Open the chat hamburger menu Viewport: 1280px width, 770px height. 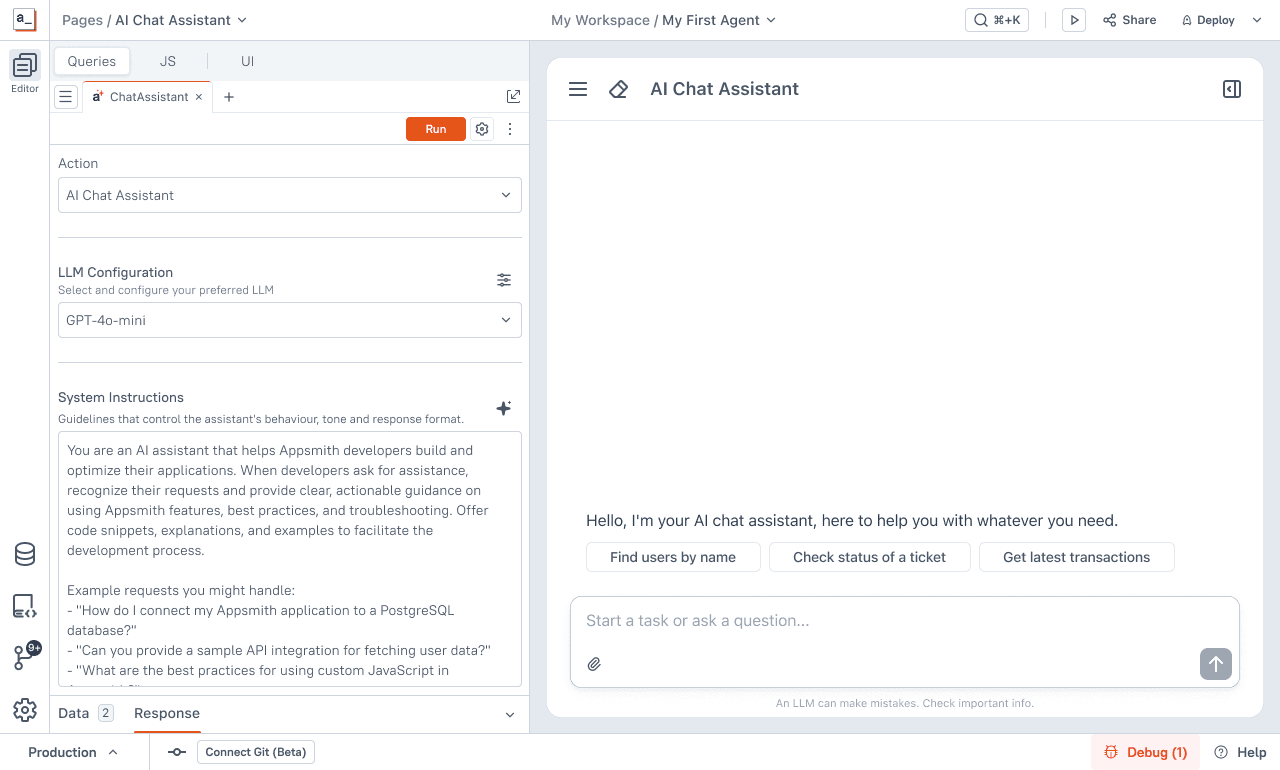coord(578,89)
